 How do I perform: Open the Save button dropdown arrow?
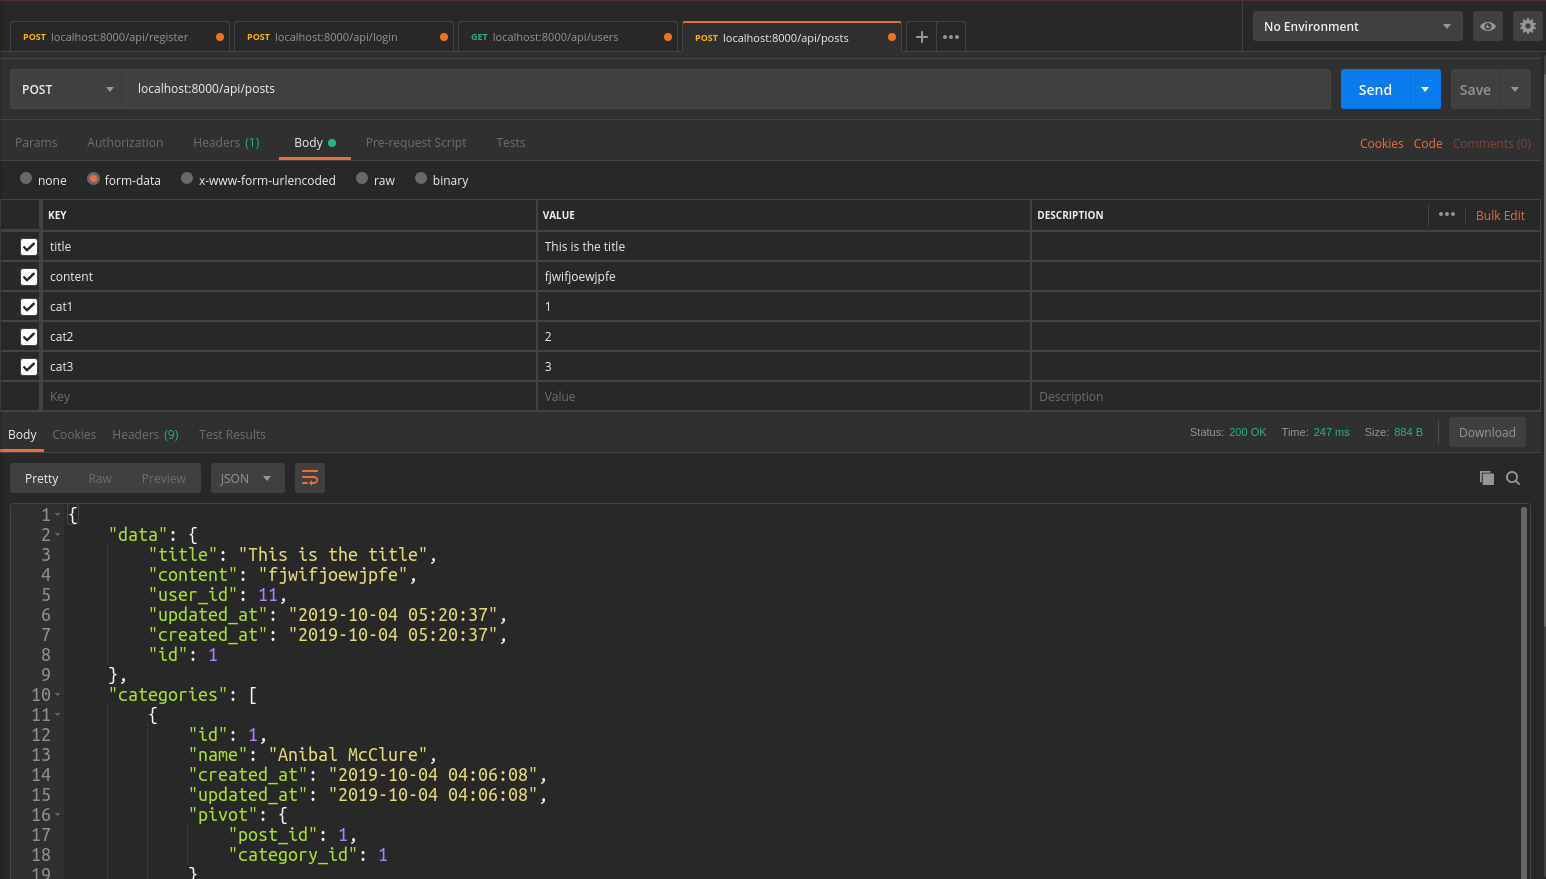(1515, 89)
